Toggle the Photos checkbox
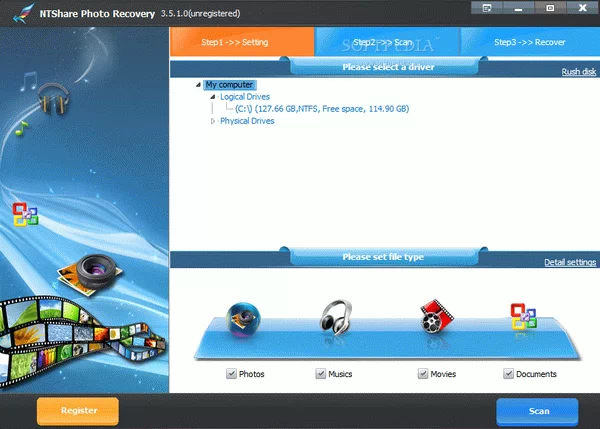Viewport: 600px width, 429px height. 231,374
